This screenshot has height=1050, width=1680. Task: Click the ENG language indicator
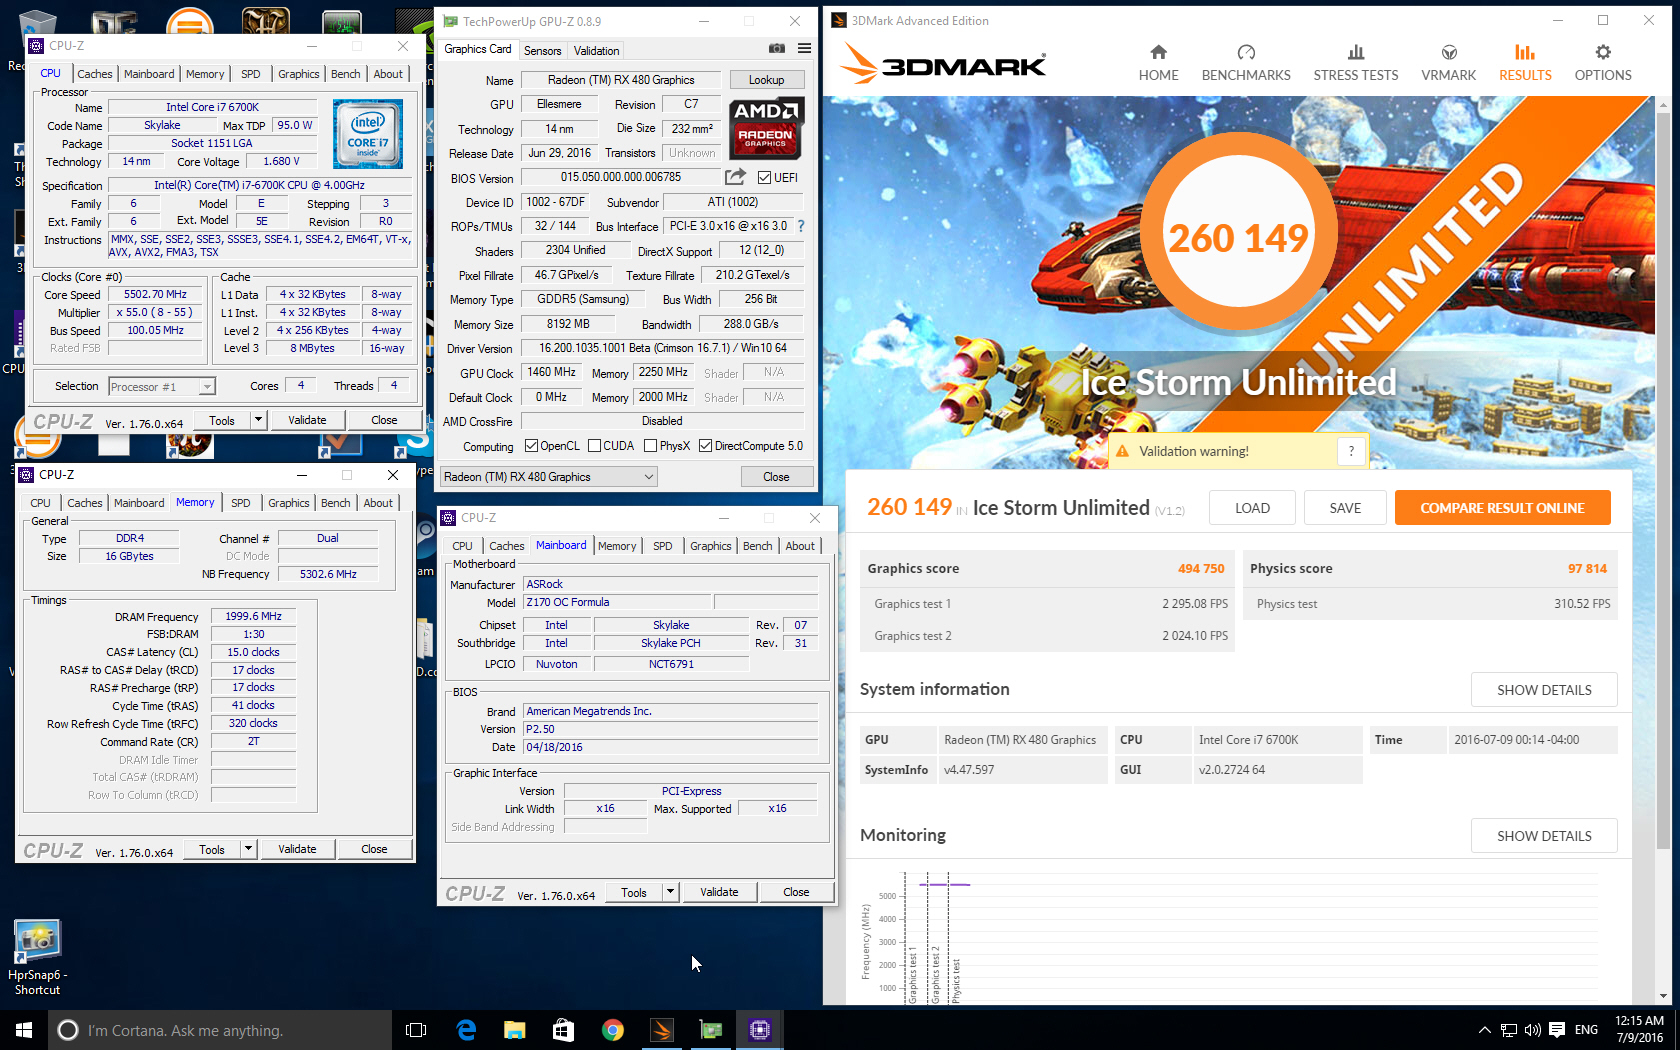pyautogui.click(x=1586, y=1030)
